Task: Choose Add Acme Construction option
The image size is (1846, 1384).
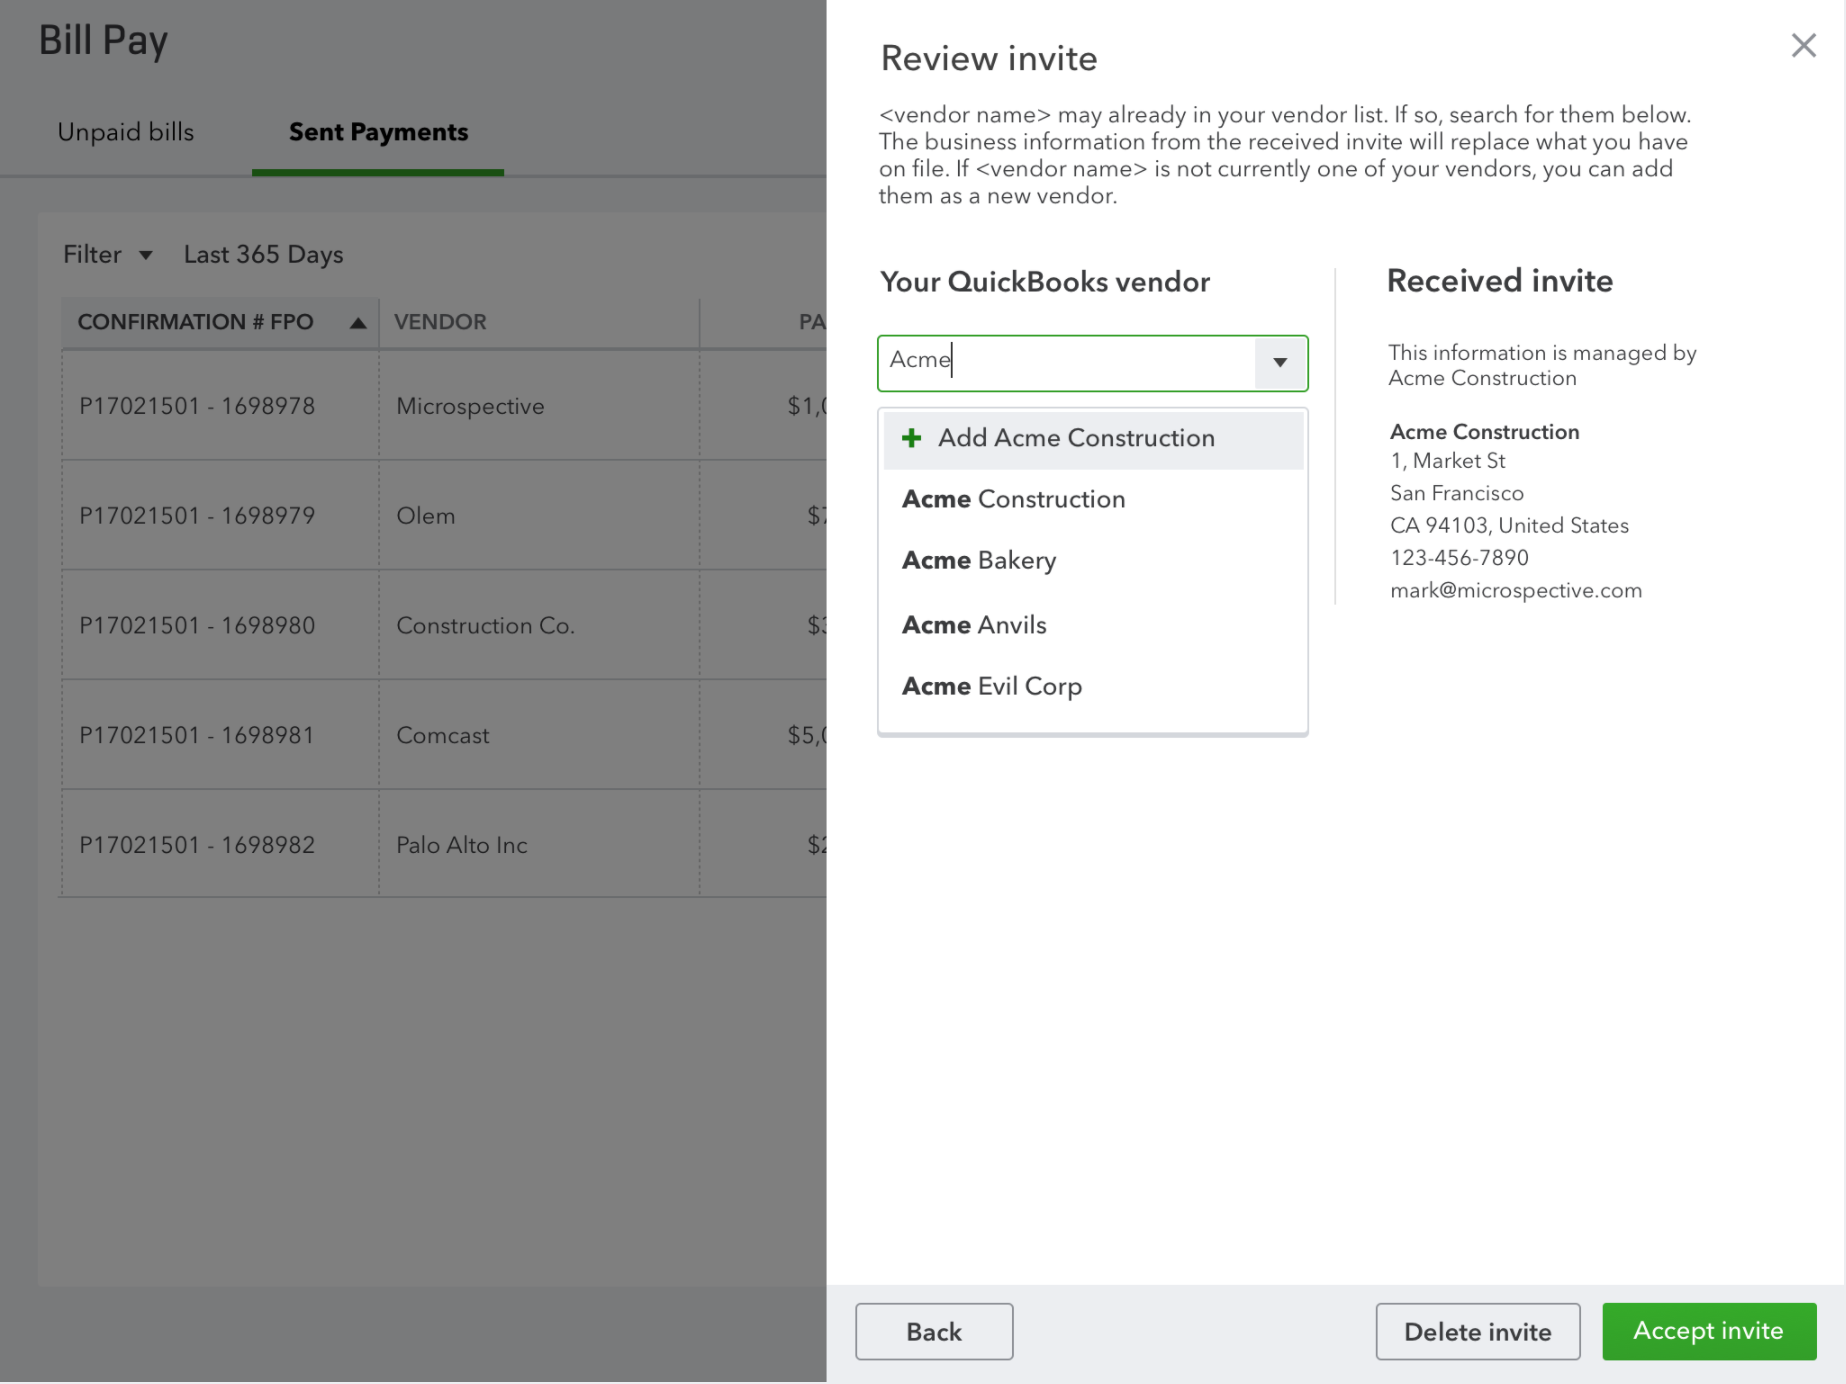Action: (x=1093, y=438)
